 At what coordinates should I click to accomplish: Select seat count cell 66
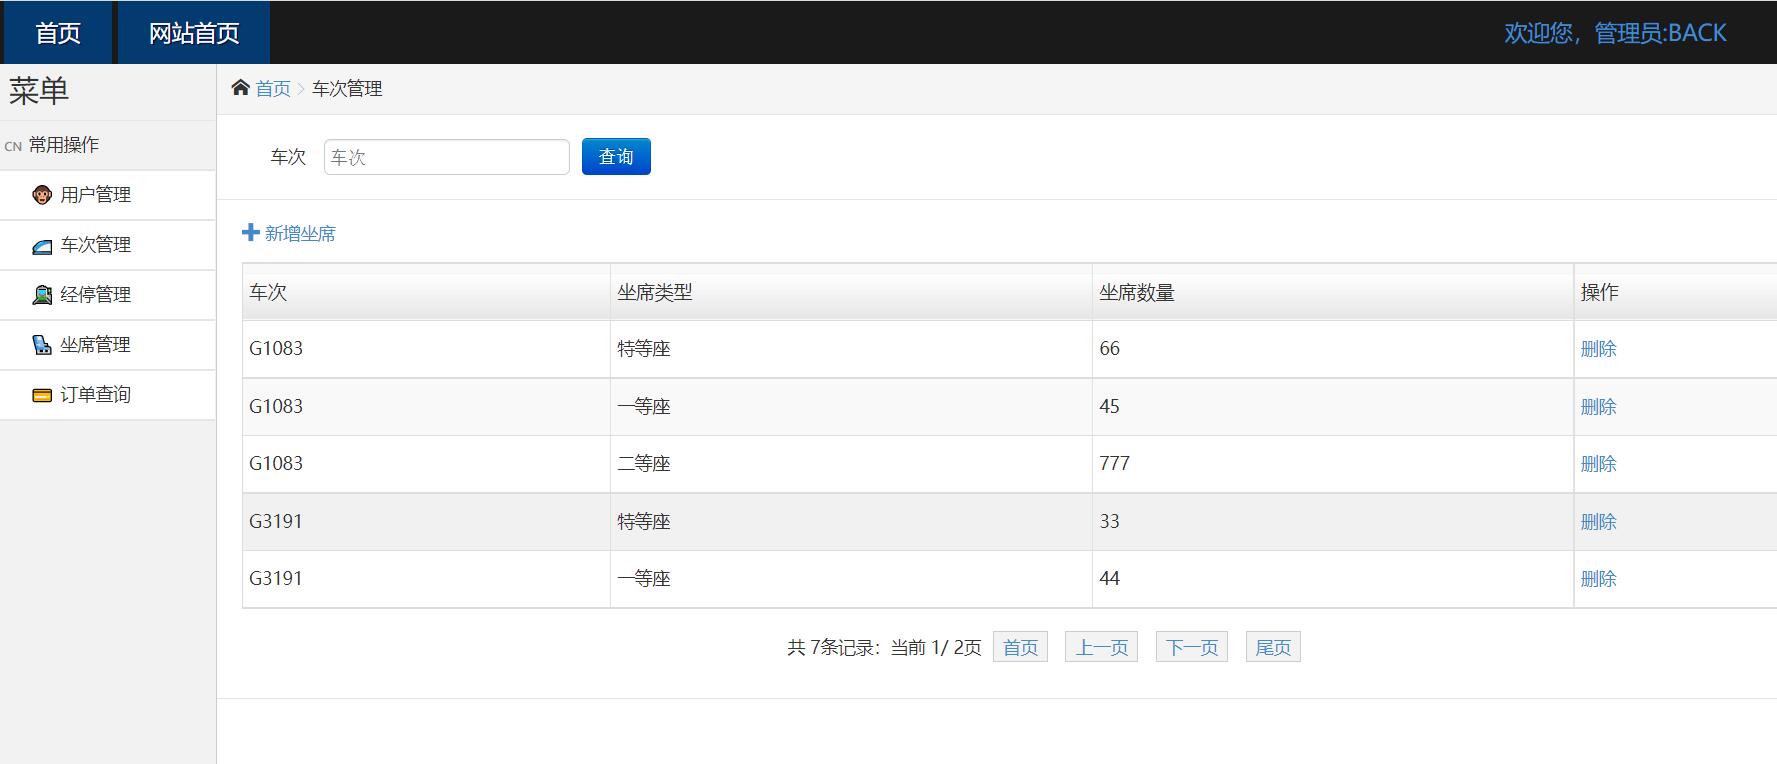pos(1333,349)
